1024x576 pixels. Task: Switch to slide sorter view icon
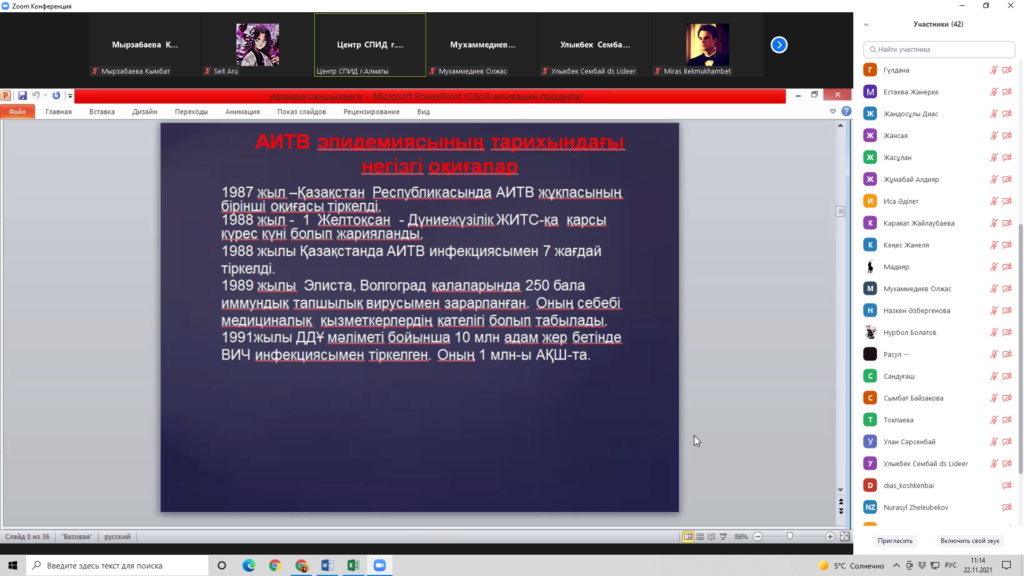[x=700, y=537]
